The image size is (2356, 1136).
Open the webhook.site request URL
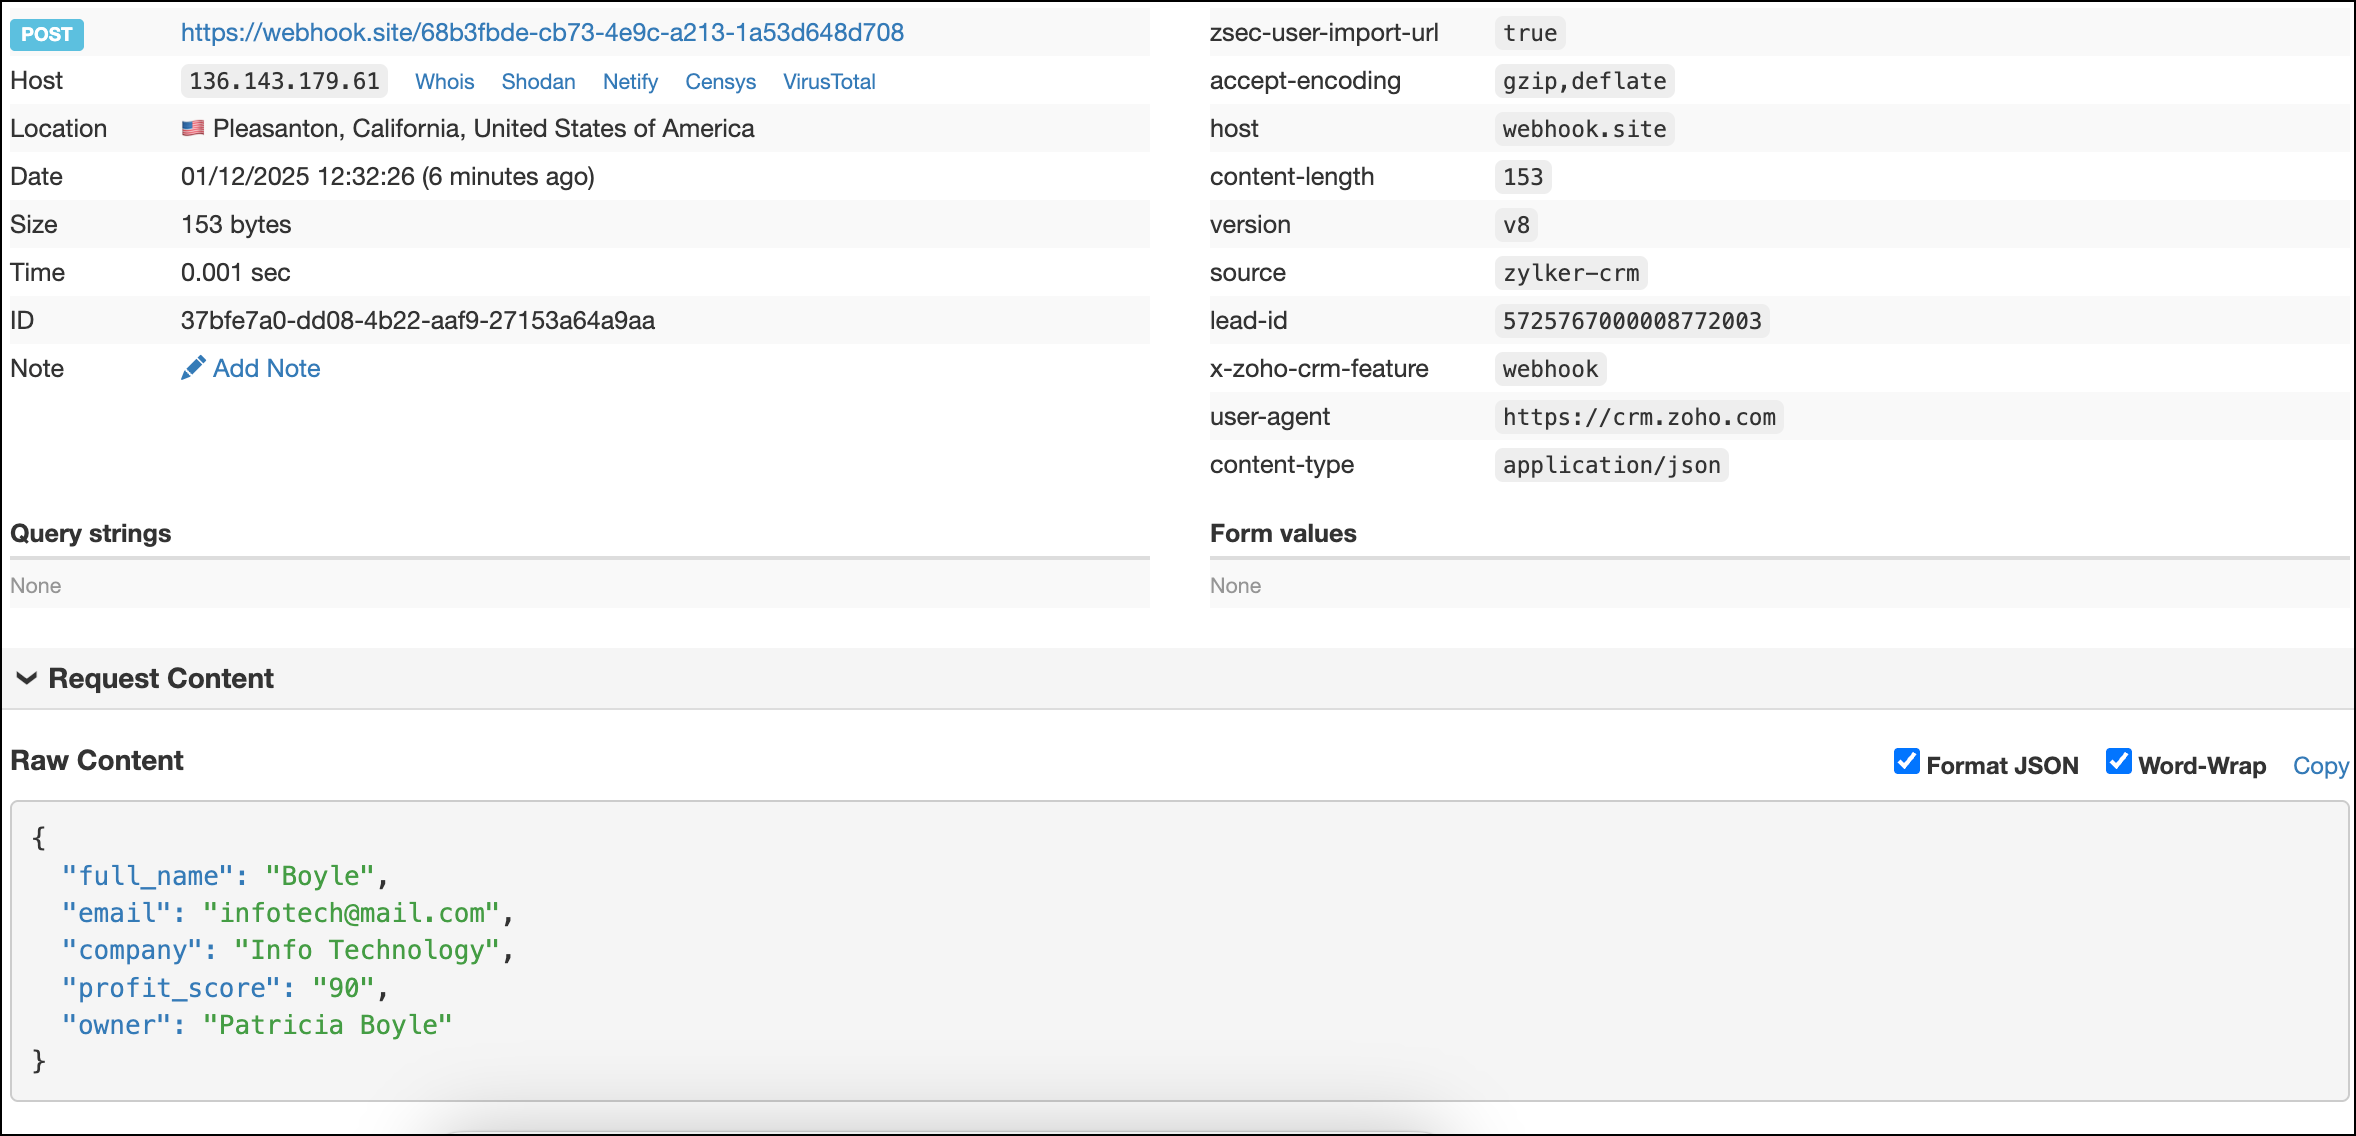click(542, 32)
